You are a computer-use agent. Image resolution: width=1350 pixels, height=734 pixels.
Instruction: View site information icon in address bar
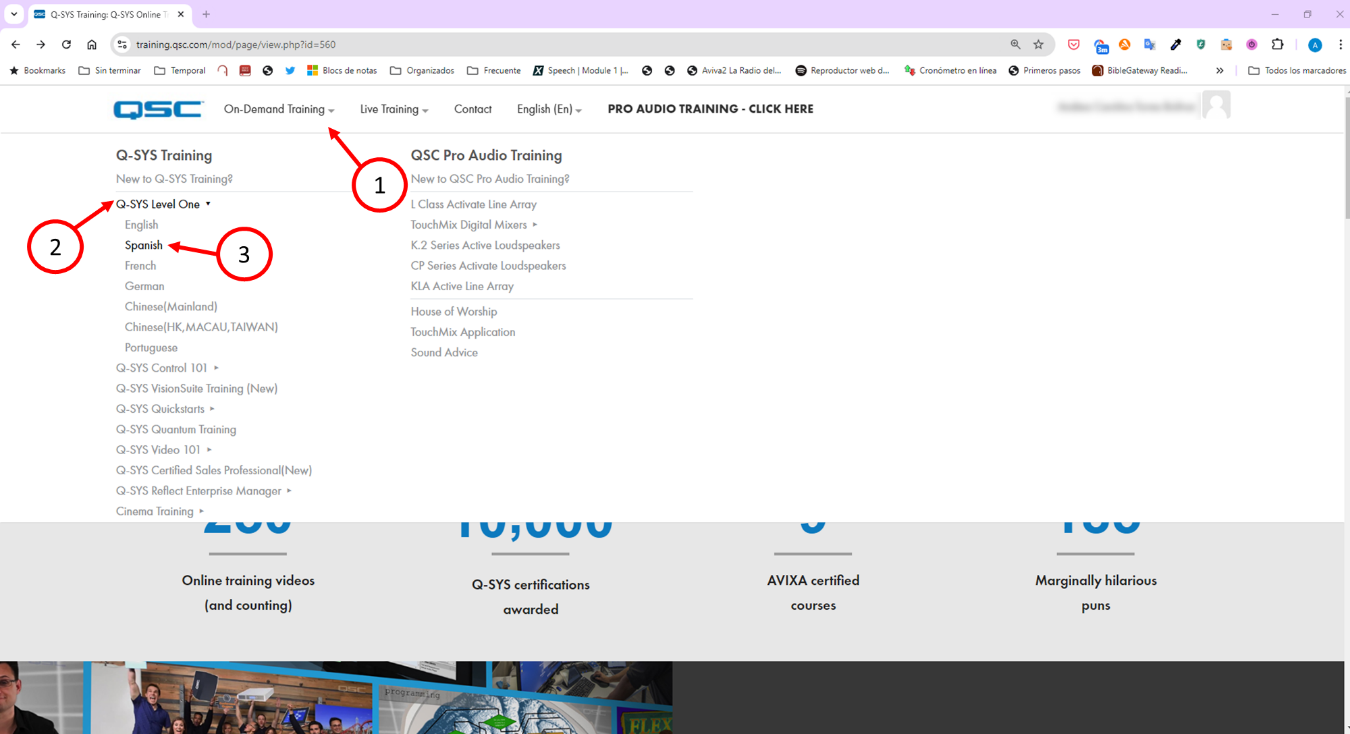pos(122,44)
